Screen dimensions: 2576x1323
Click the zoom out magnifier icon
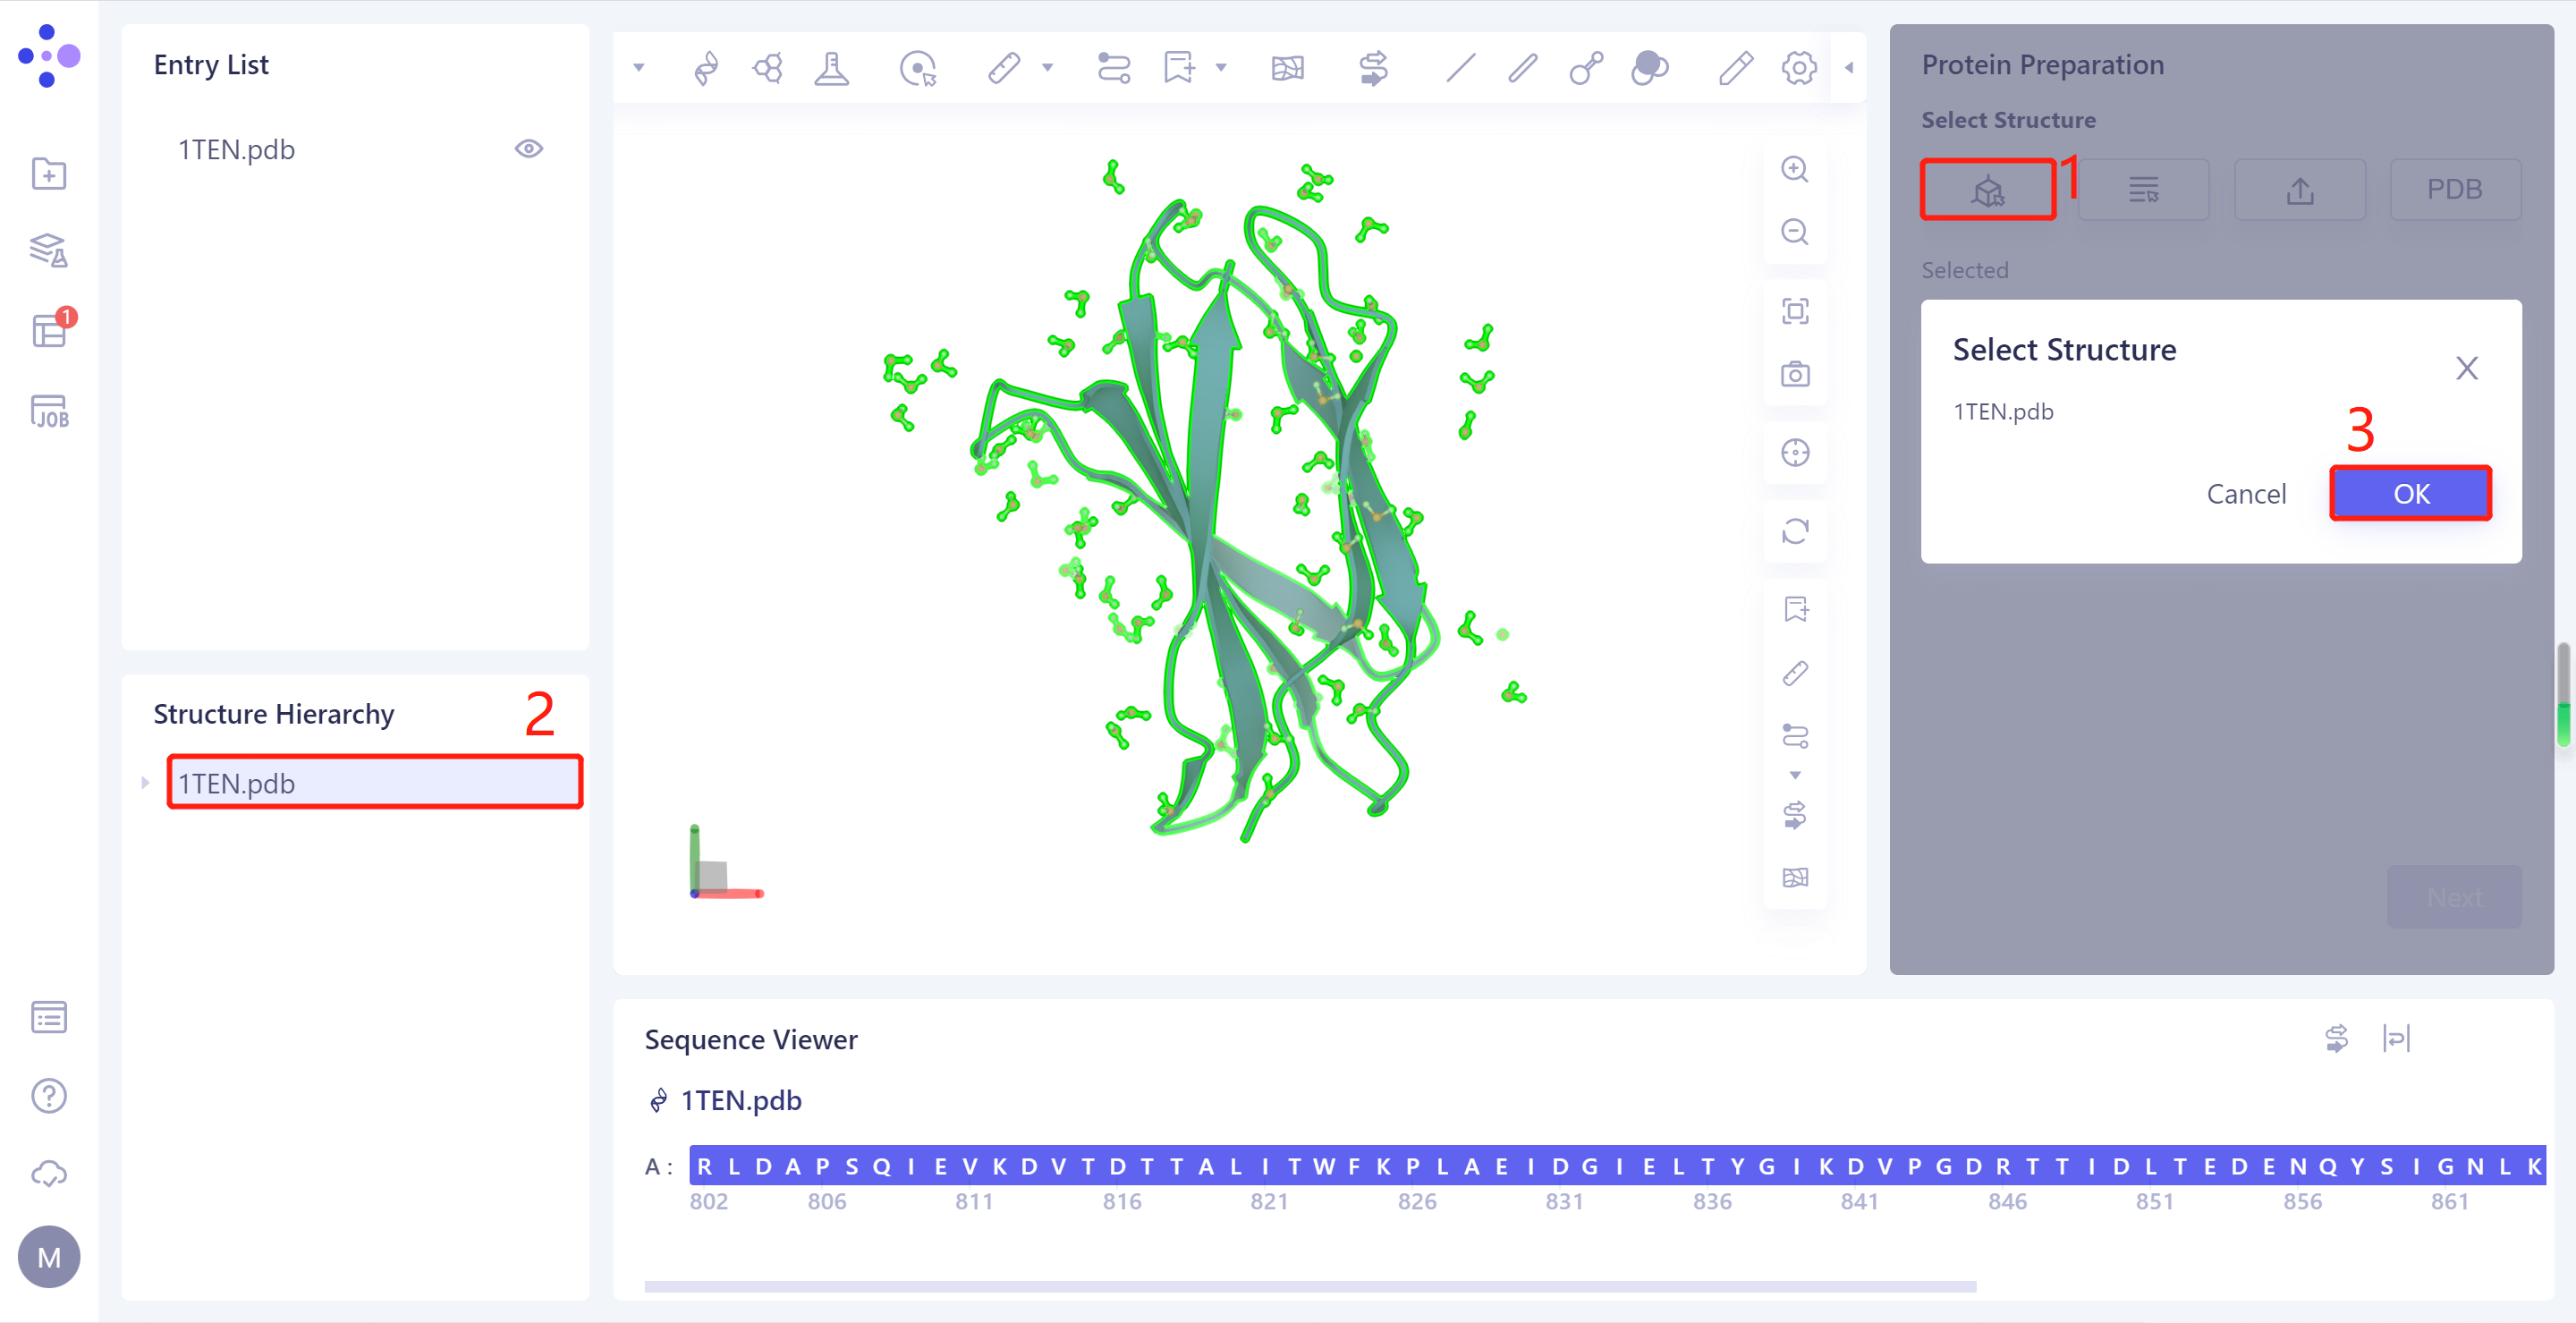[1795, 232]
